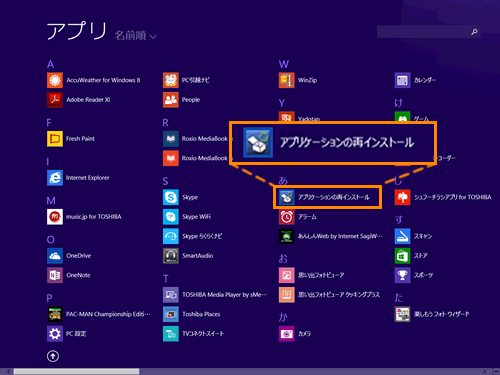Screen dimensions: 500x375
Task: Launch TVコネクトスイート icon
Action: (171, 334)
